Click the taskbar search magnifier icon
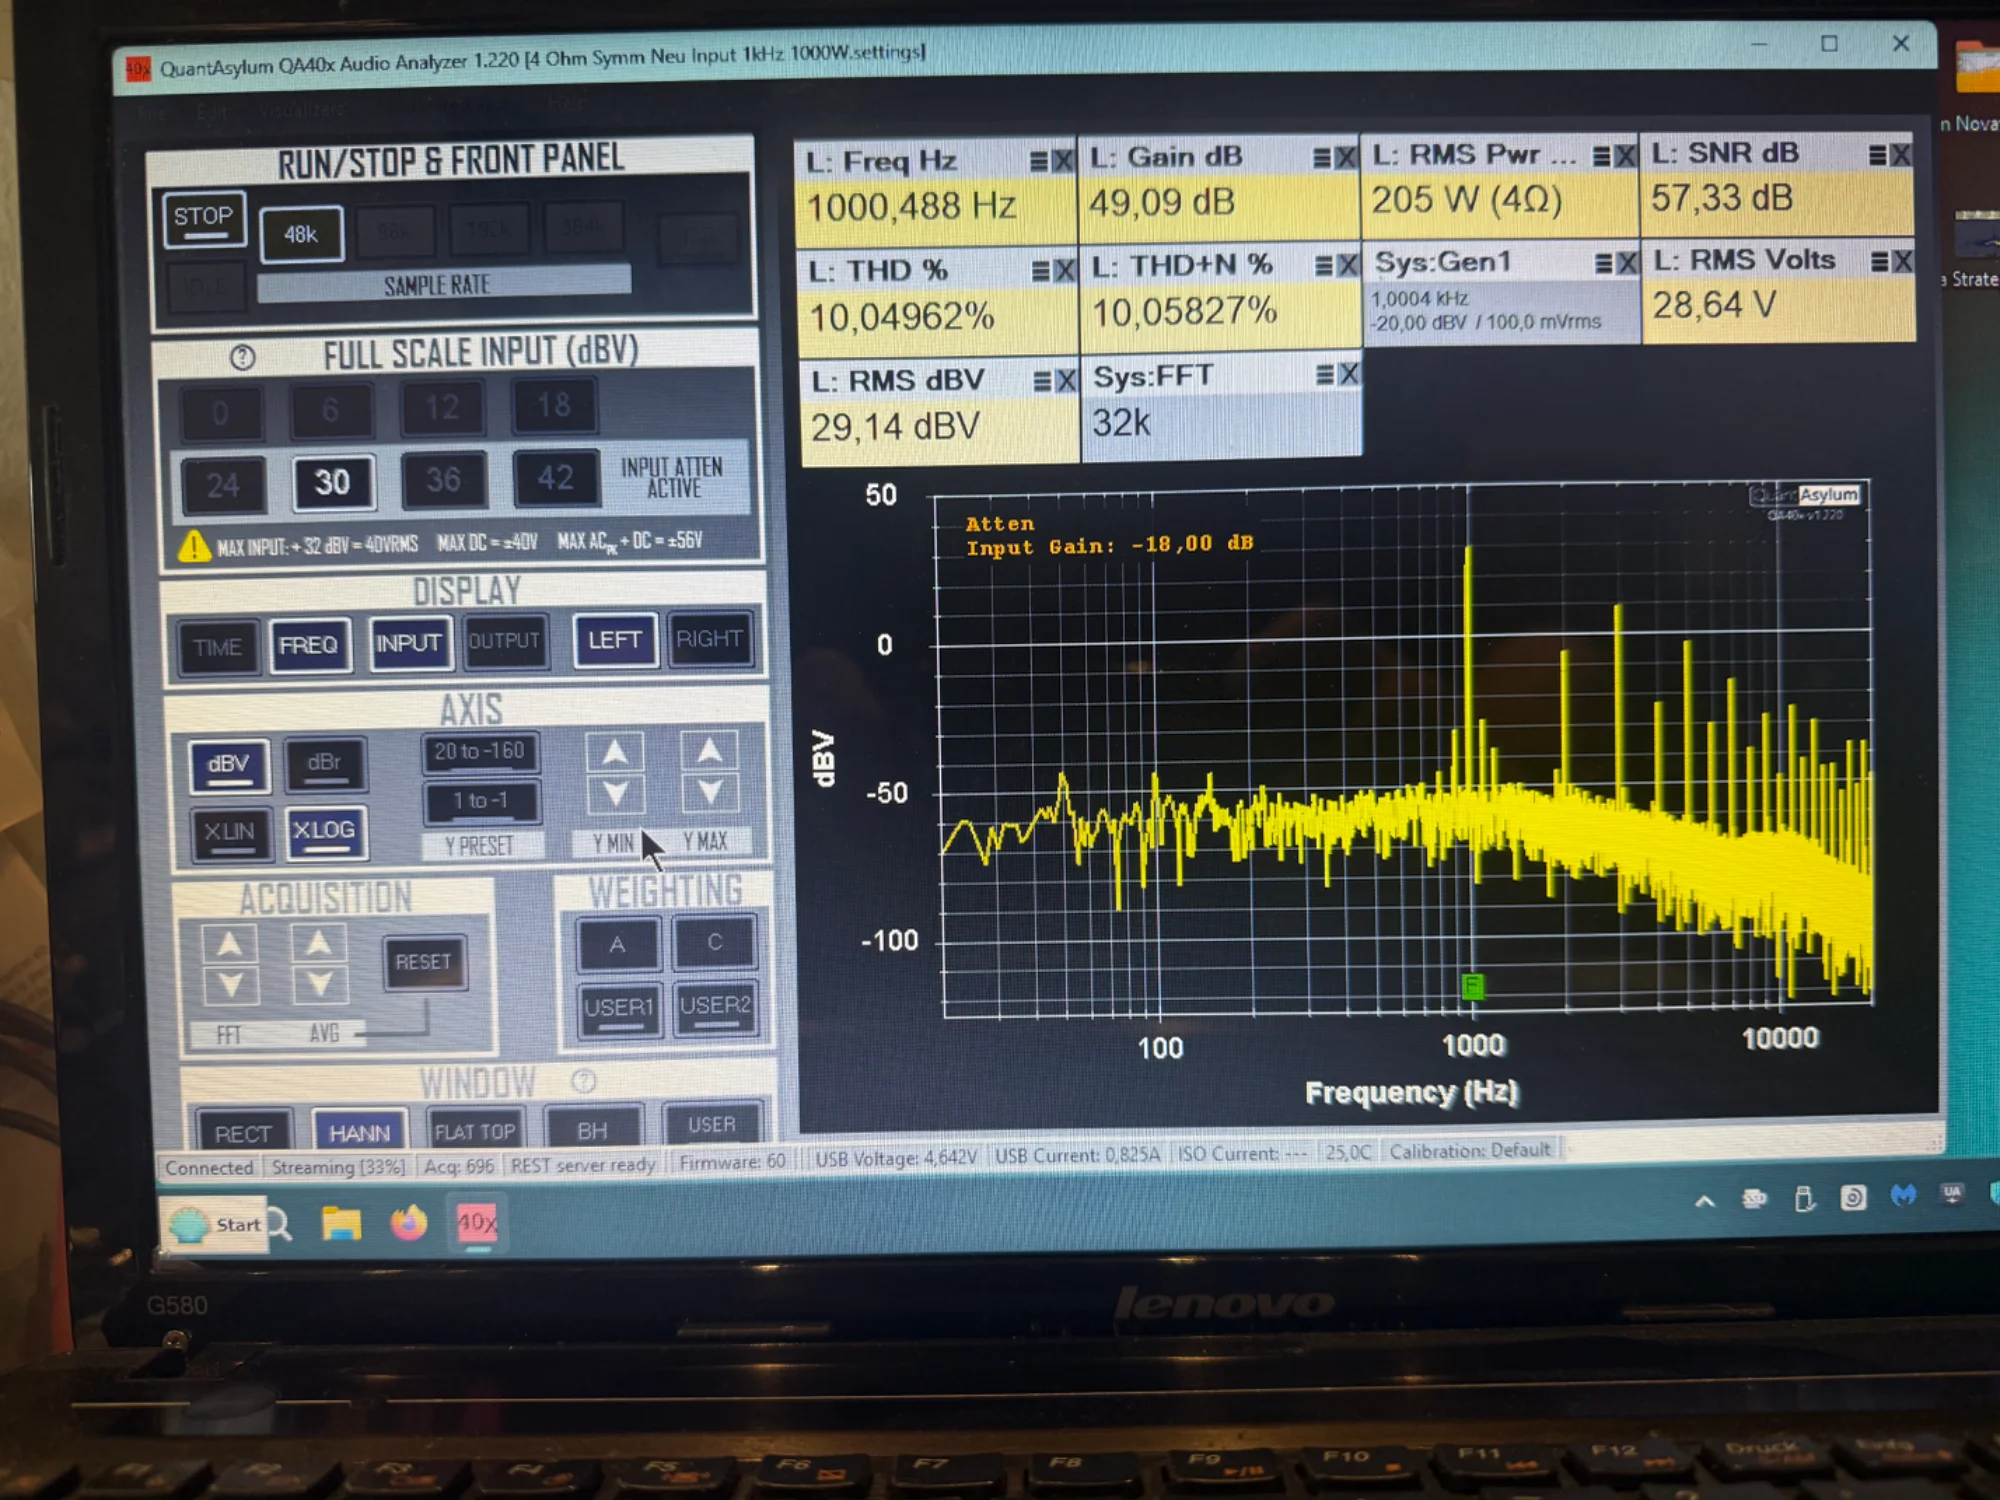2000x1500 pixels. pyautogui.click(x=280, y=1224)
